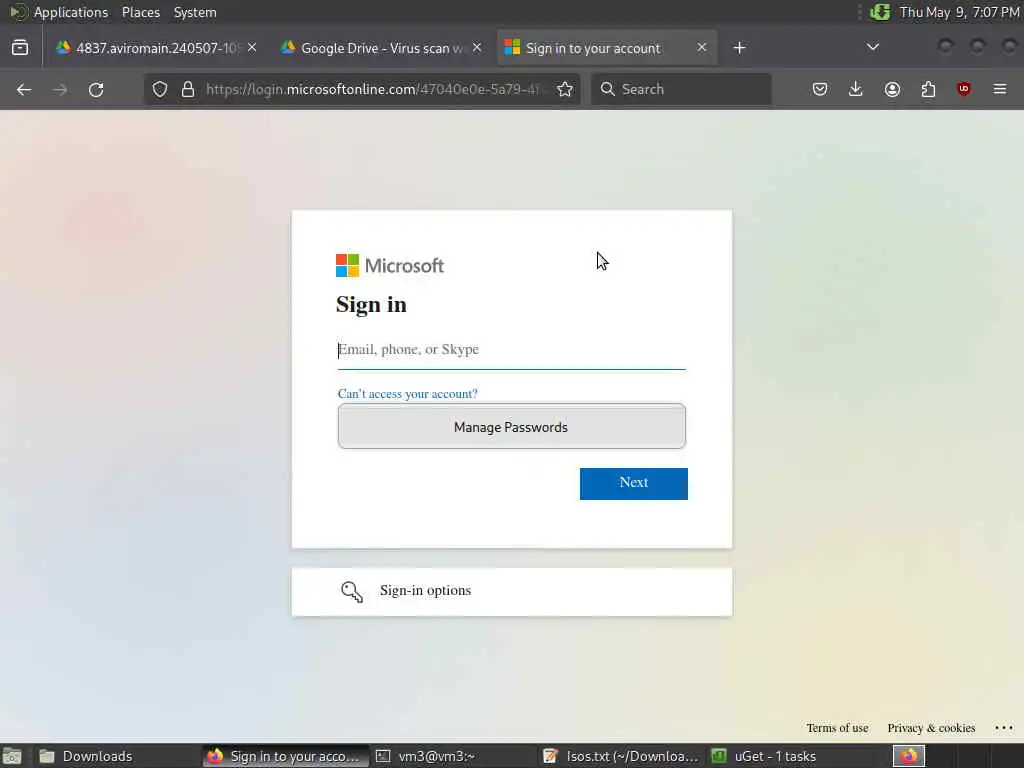1024x768 pixels.
Task: Click the update notifier tray icon
Action: 880,12
